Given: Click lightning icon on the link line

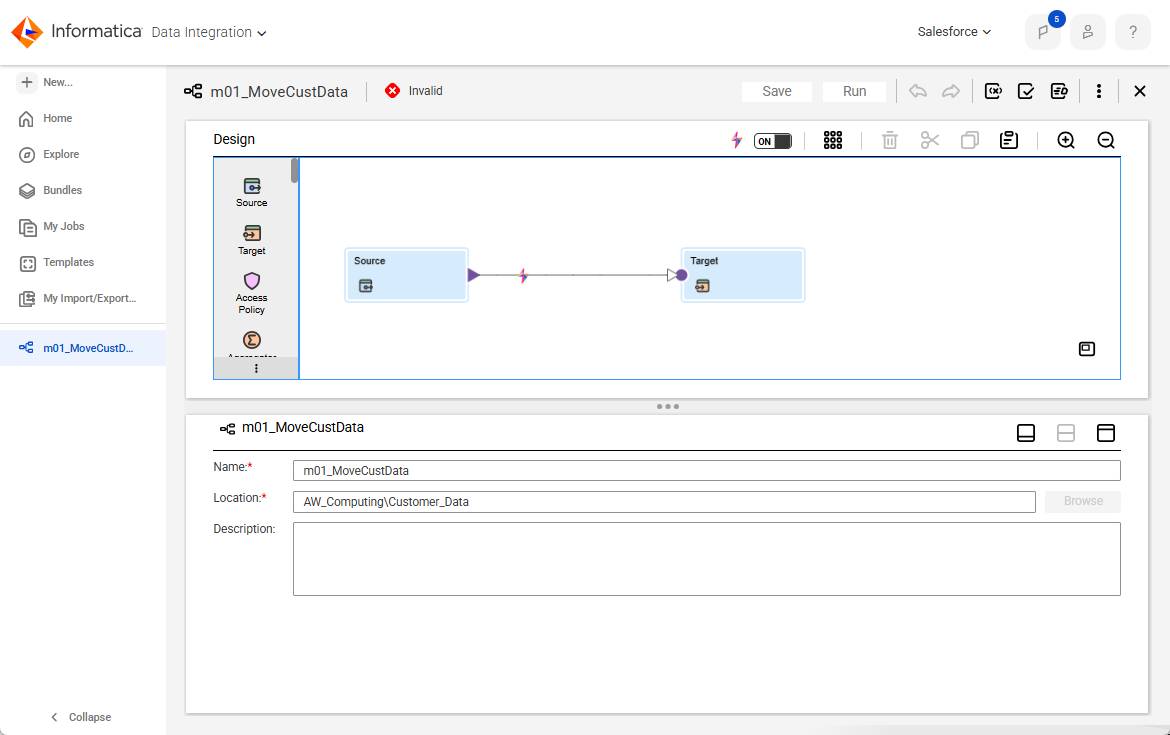Looking at the screenshot, I should (523, 276).
